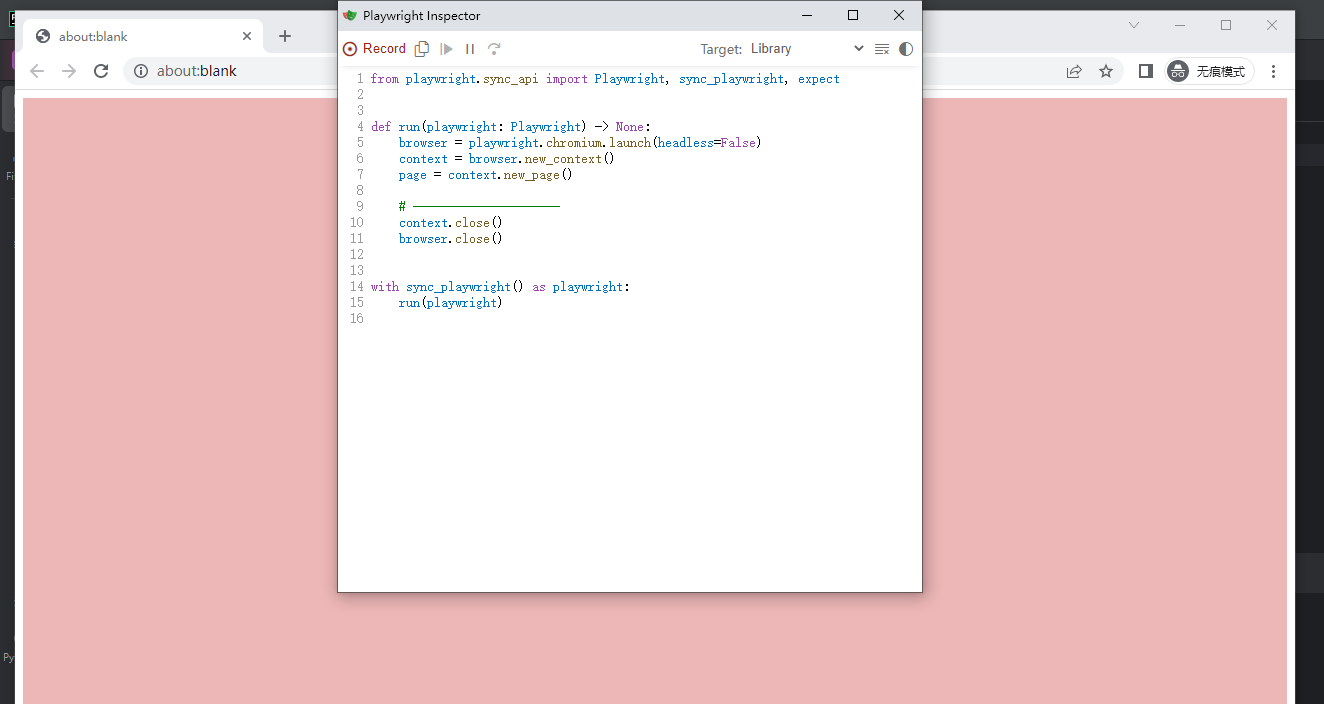Minimize the Chrome browser window
The image size is (1324, 704).
pos(1180,25)
